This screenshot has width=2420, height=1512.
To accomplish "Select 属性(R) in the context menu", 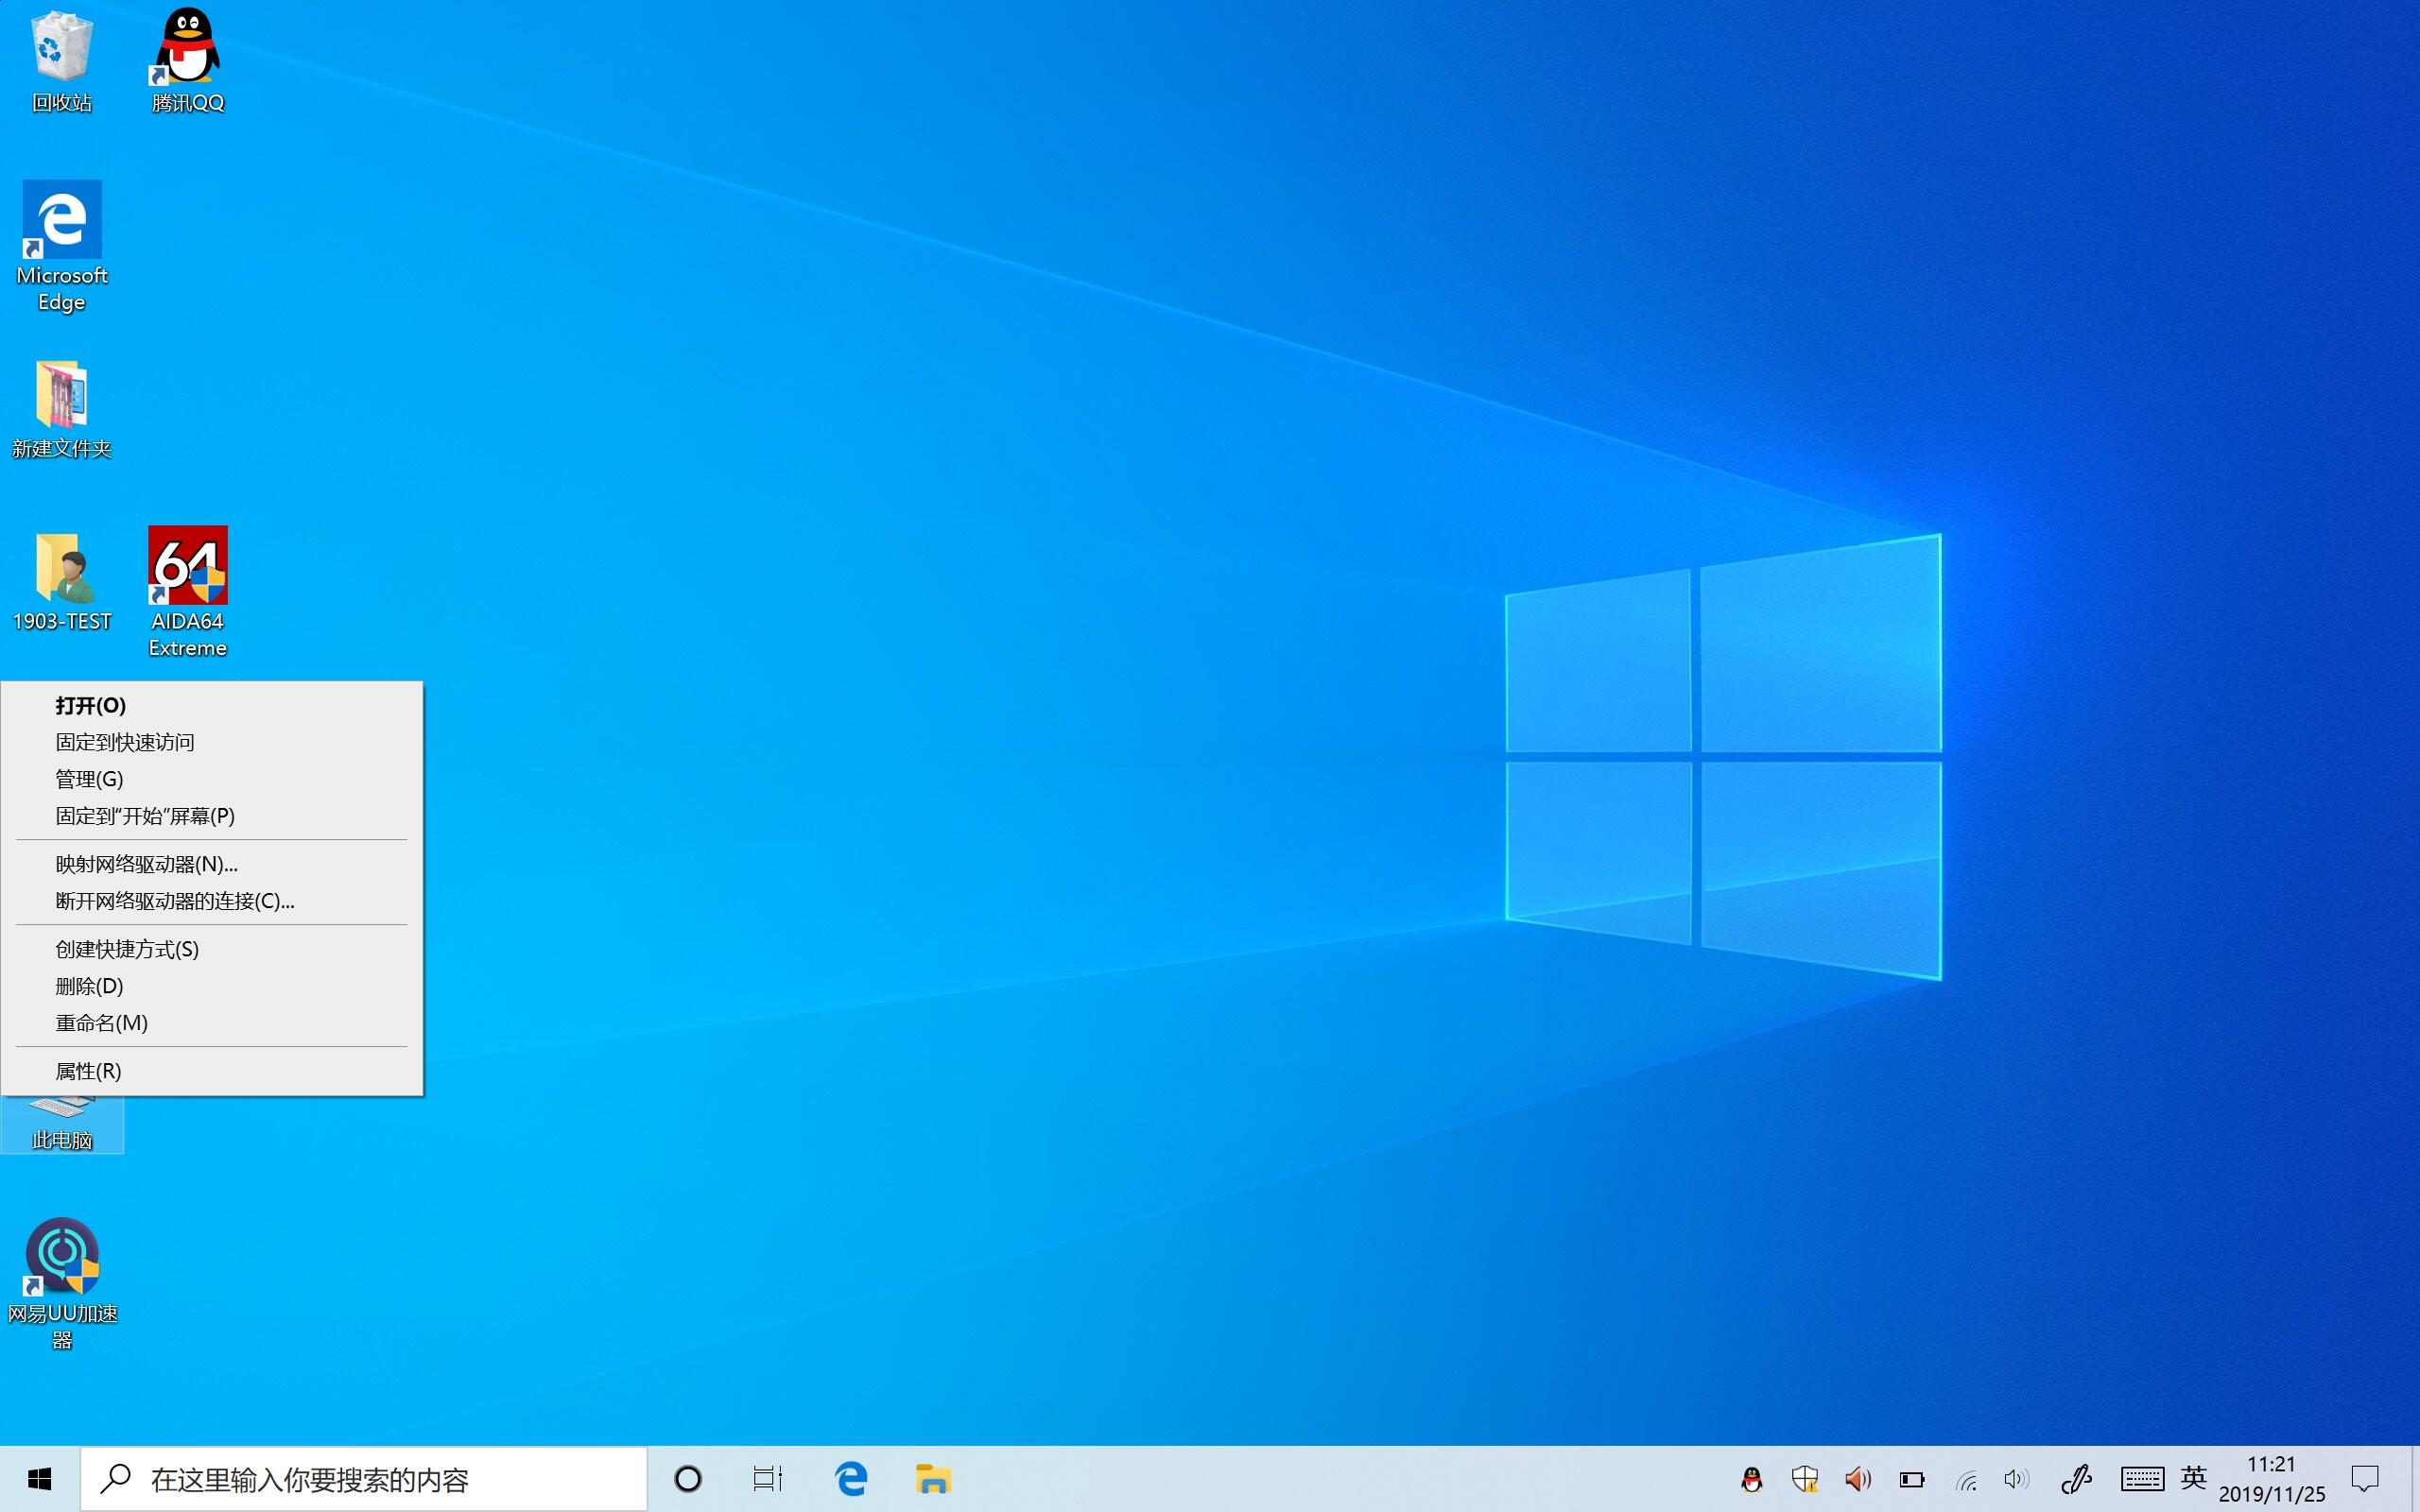I will tap(88, 1072).
